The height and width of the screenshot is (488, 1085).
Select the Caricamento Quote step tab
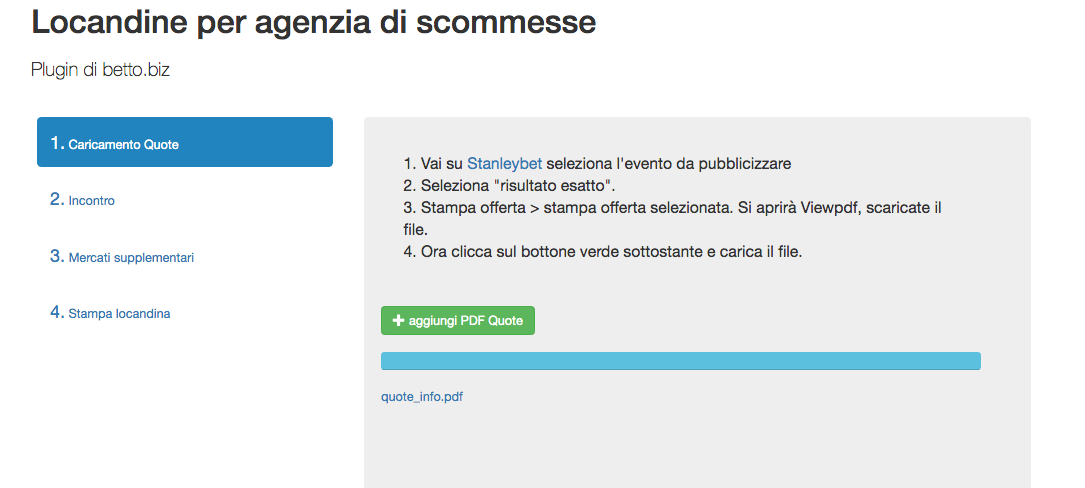[184, 143]
